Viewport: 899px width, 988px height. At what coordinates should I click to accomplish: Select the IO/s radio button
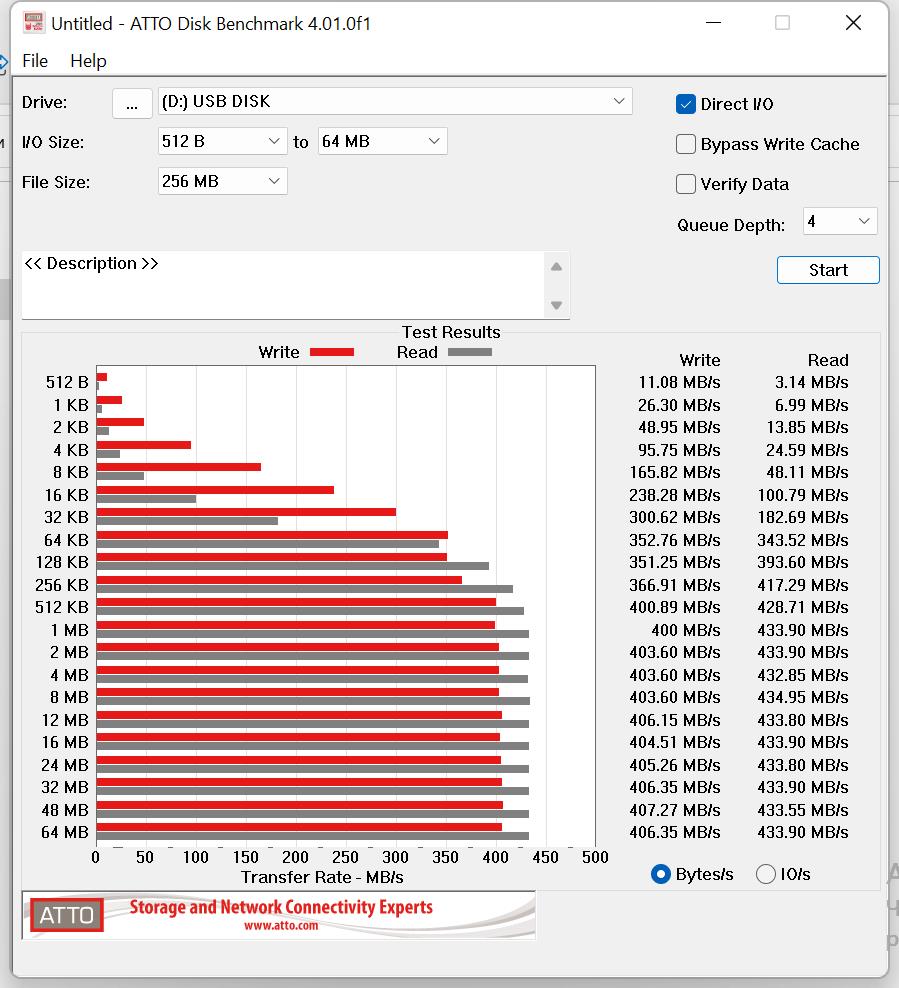point(765,874)
